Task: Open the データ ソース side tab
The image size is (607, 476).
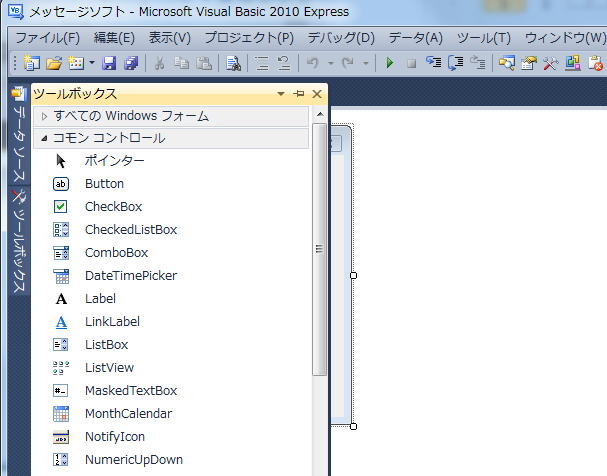Action: 19,135
